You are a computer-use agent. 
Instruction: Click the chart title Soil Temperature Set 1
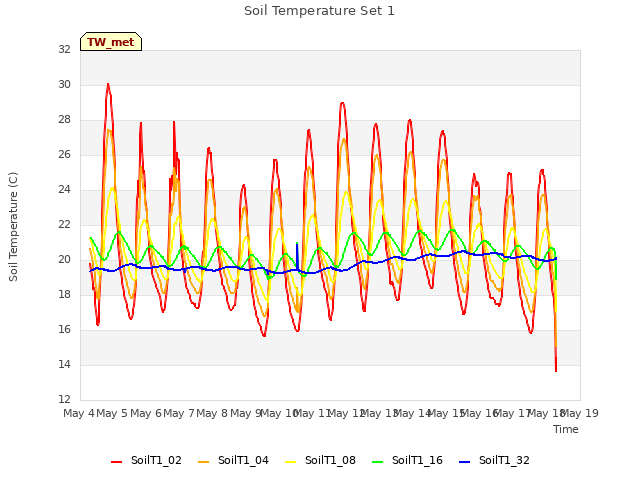point(319,11)
